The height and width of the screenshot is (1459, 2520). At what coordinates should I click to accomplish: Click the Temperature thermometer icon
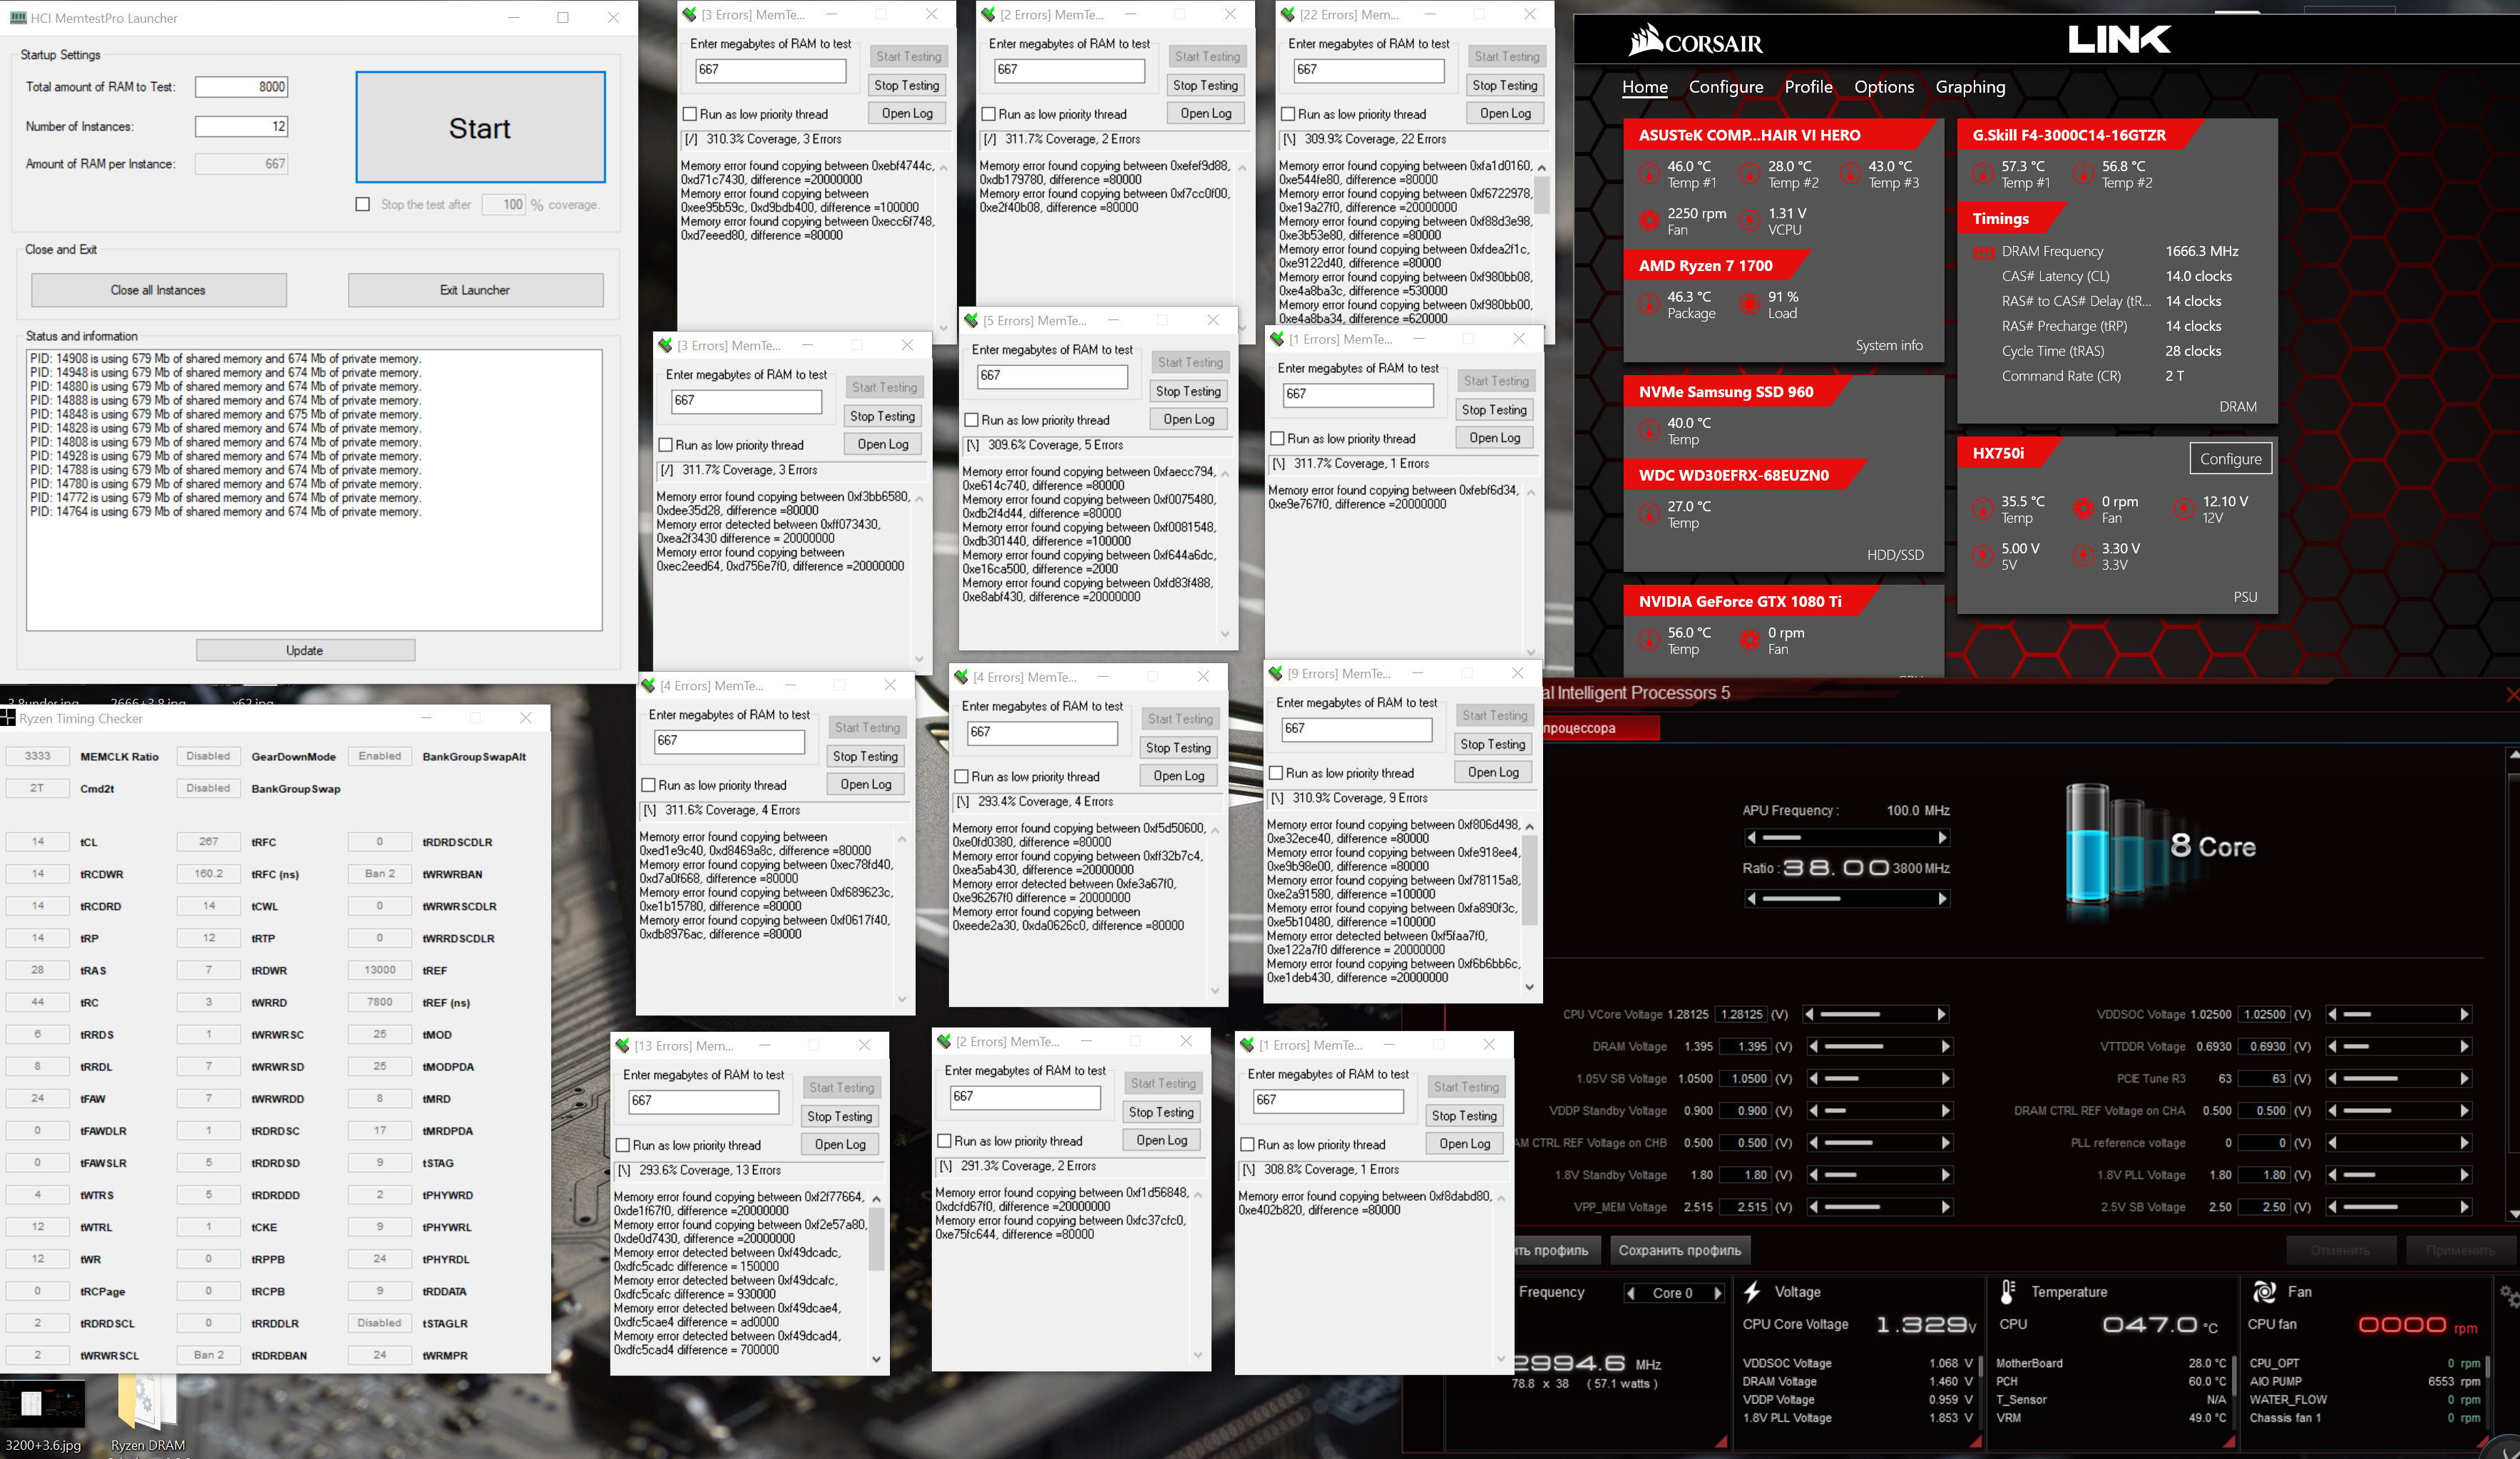[2007, 1291]
